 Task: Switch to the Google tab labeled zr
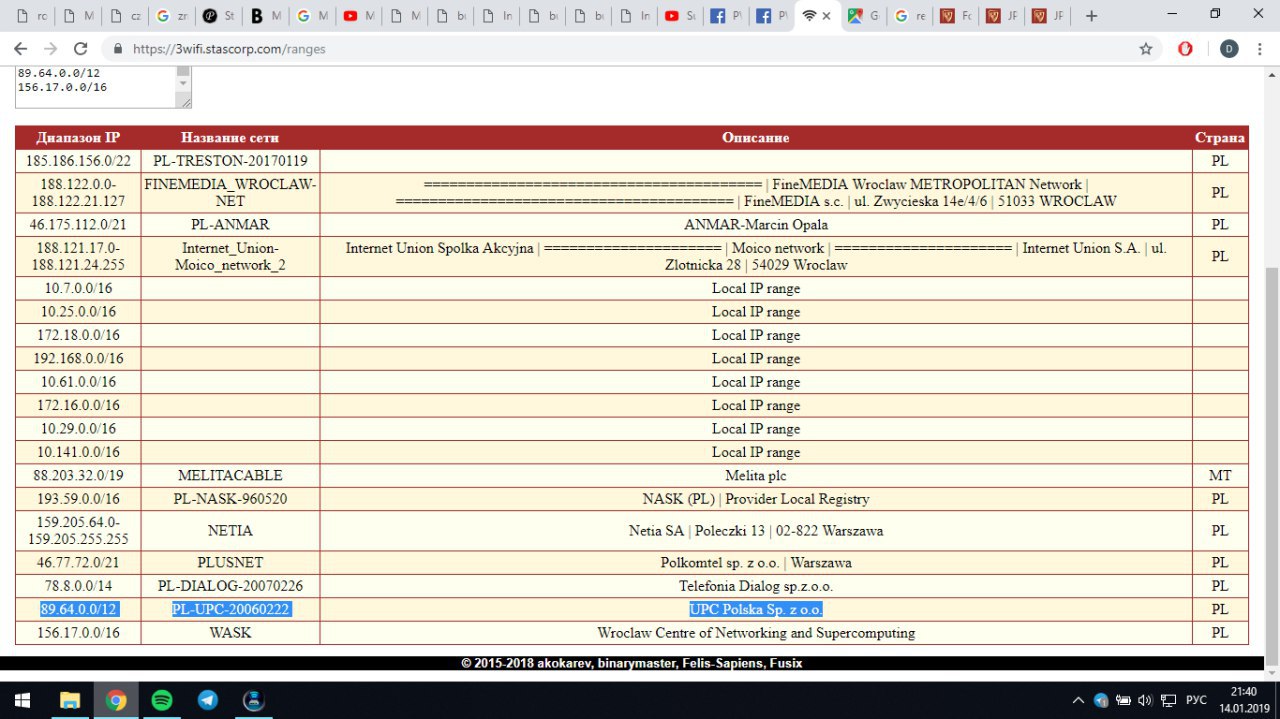pyautogui.click(x=173, y=16)
